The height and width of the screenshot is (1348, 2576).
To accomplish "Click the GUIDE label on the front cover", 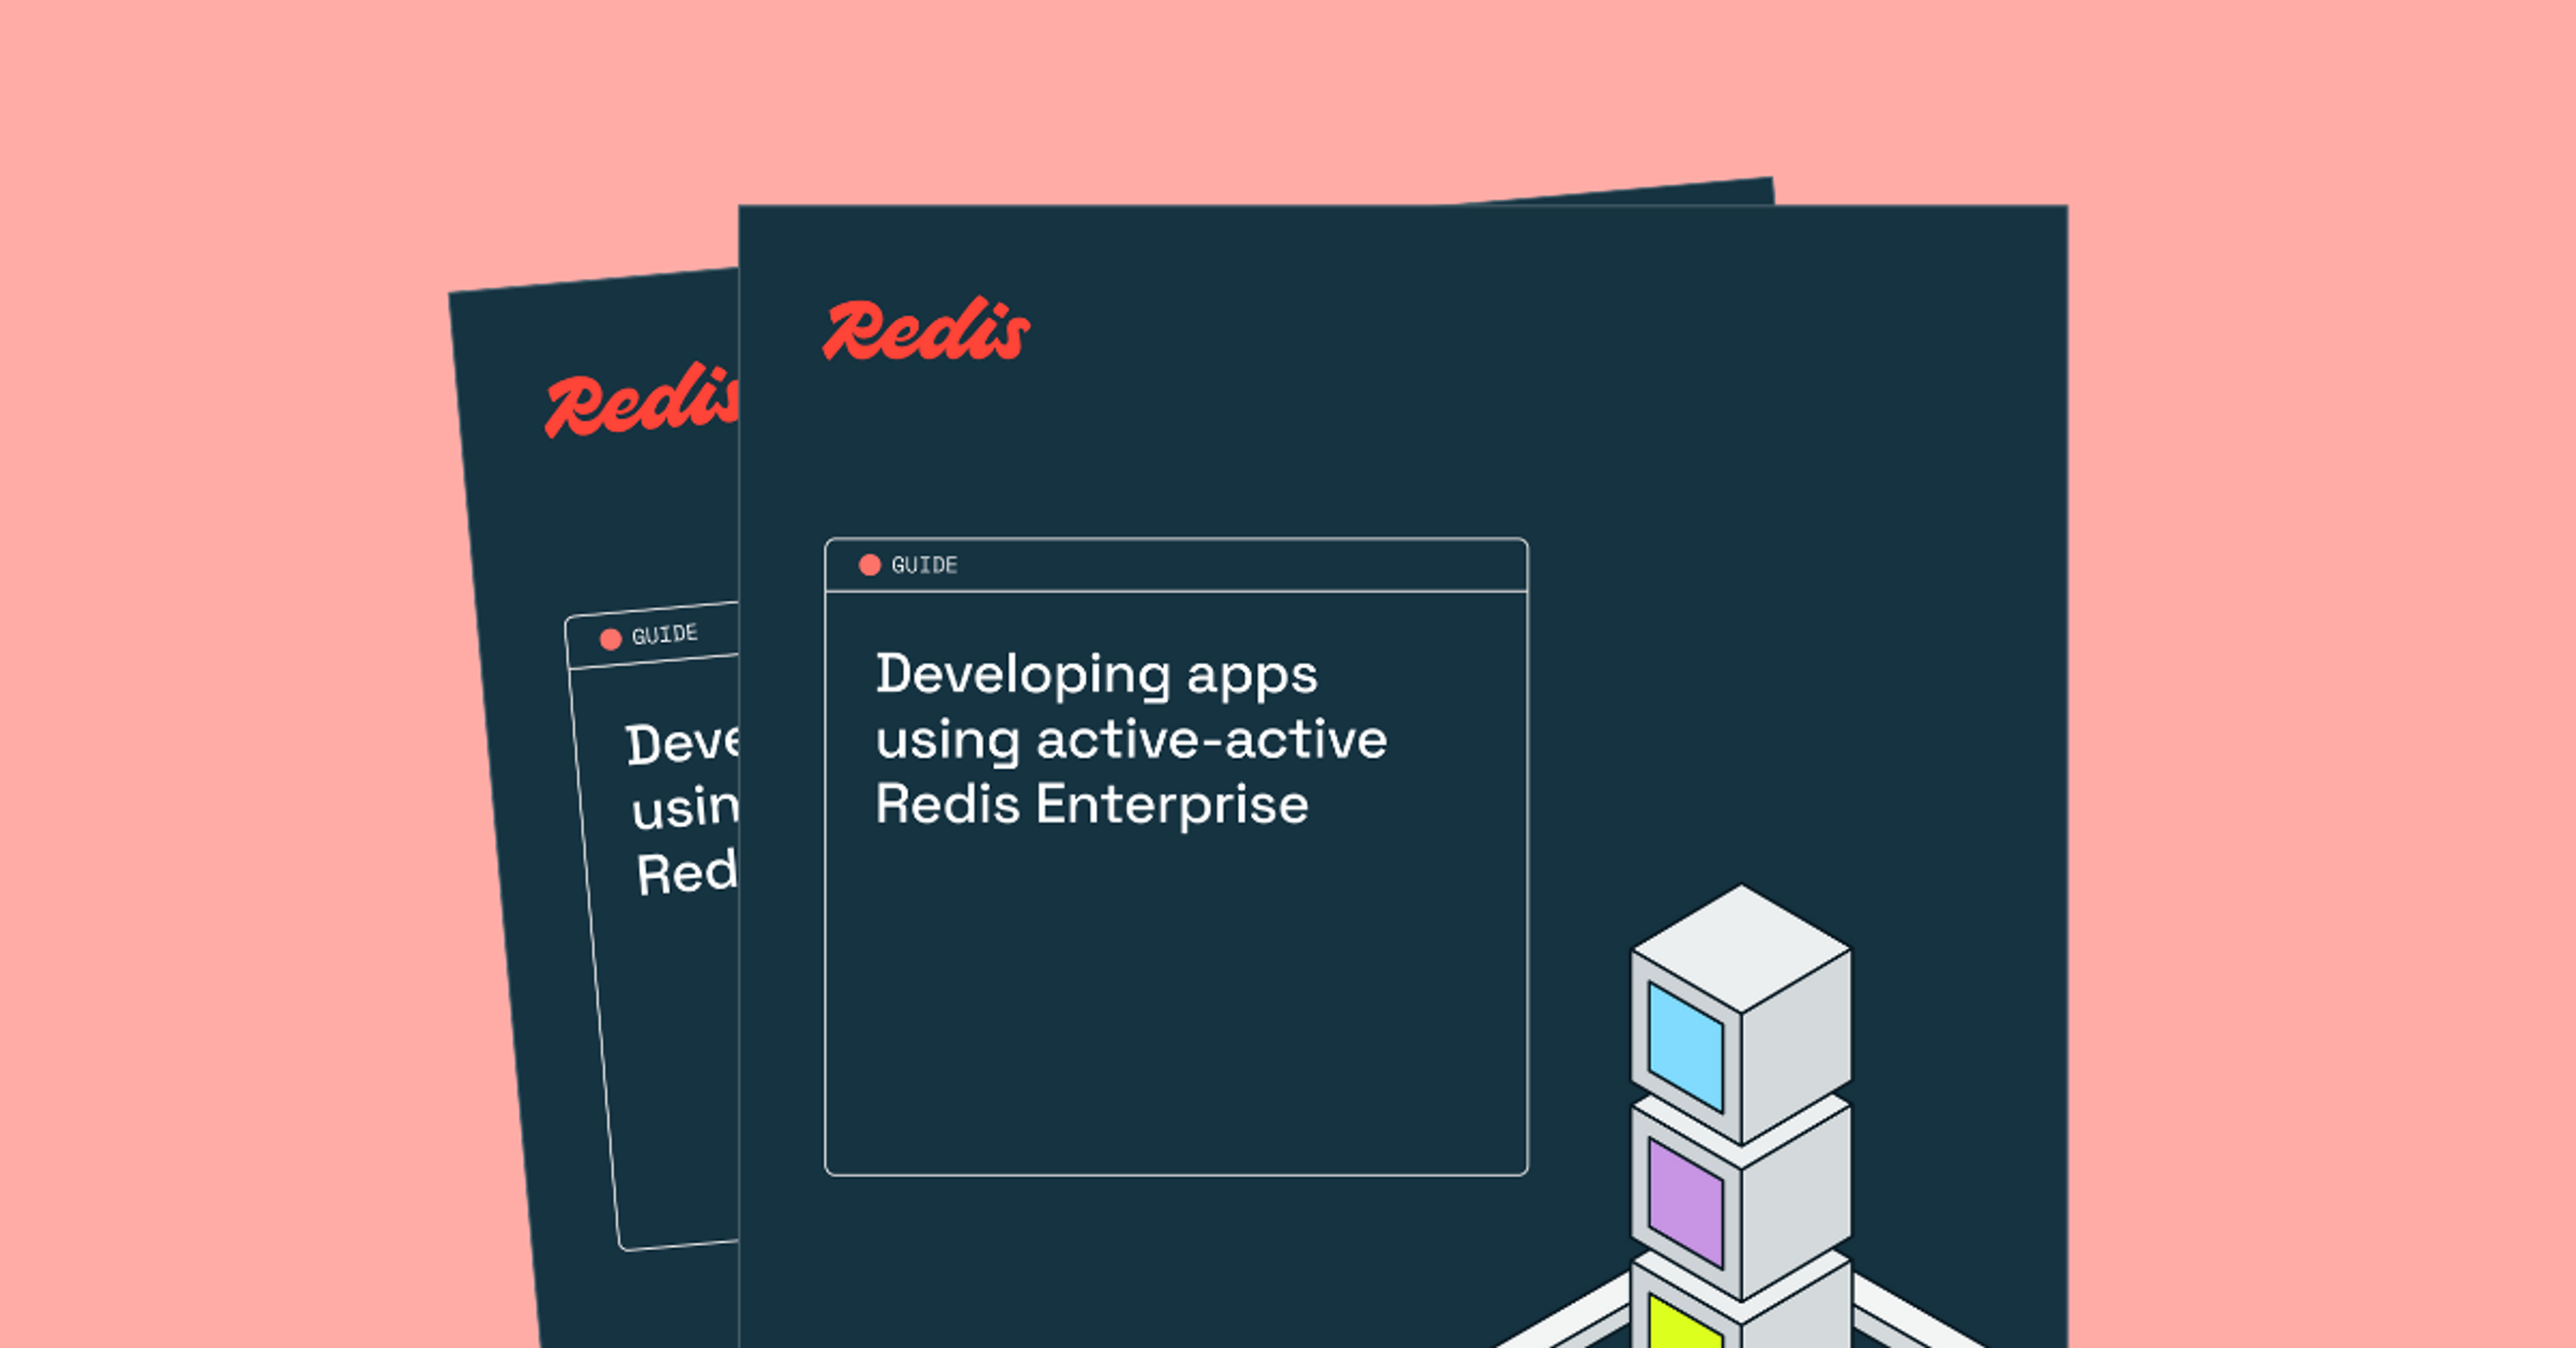I will click(x=924, y=565).
